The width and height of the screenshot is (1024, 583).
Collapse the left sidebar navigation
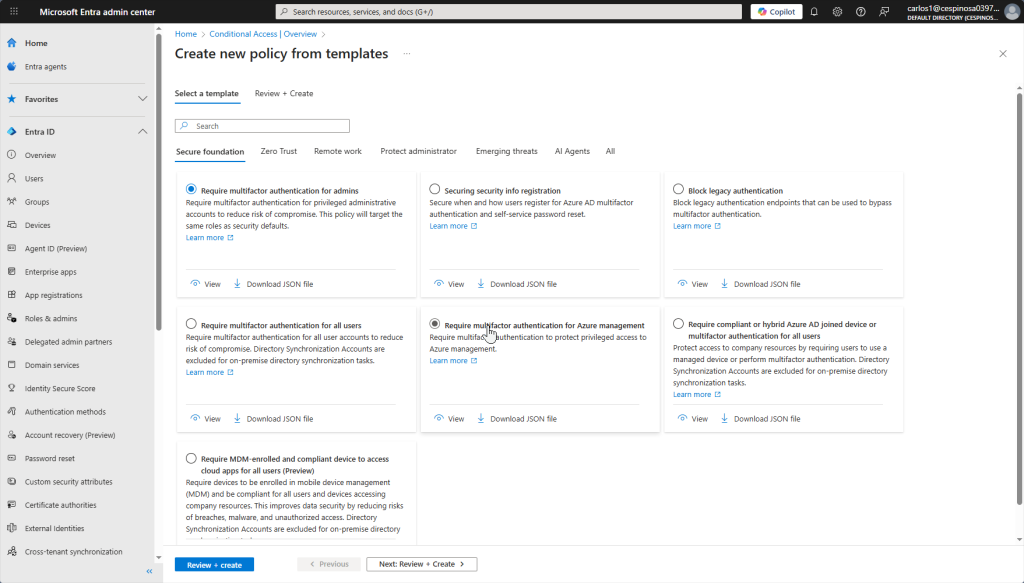coord(149,571)
